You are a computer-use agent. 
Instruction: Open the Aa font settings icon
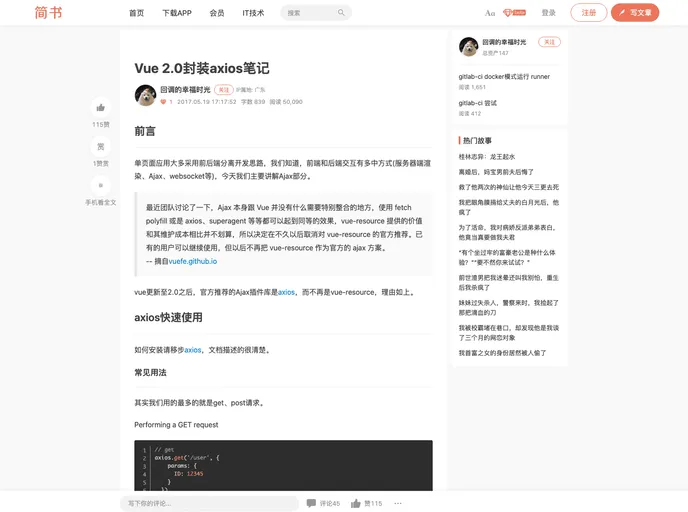tap(490, 13)
